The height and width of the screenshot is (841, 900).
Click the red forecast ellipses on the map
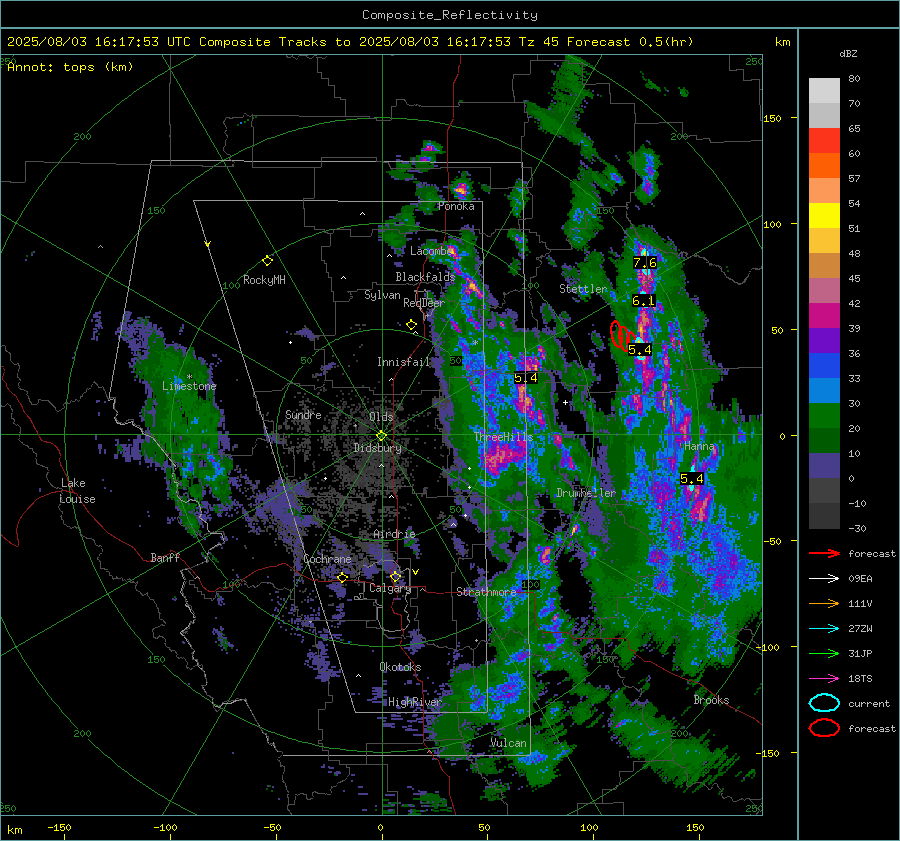coord(622,336)
